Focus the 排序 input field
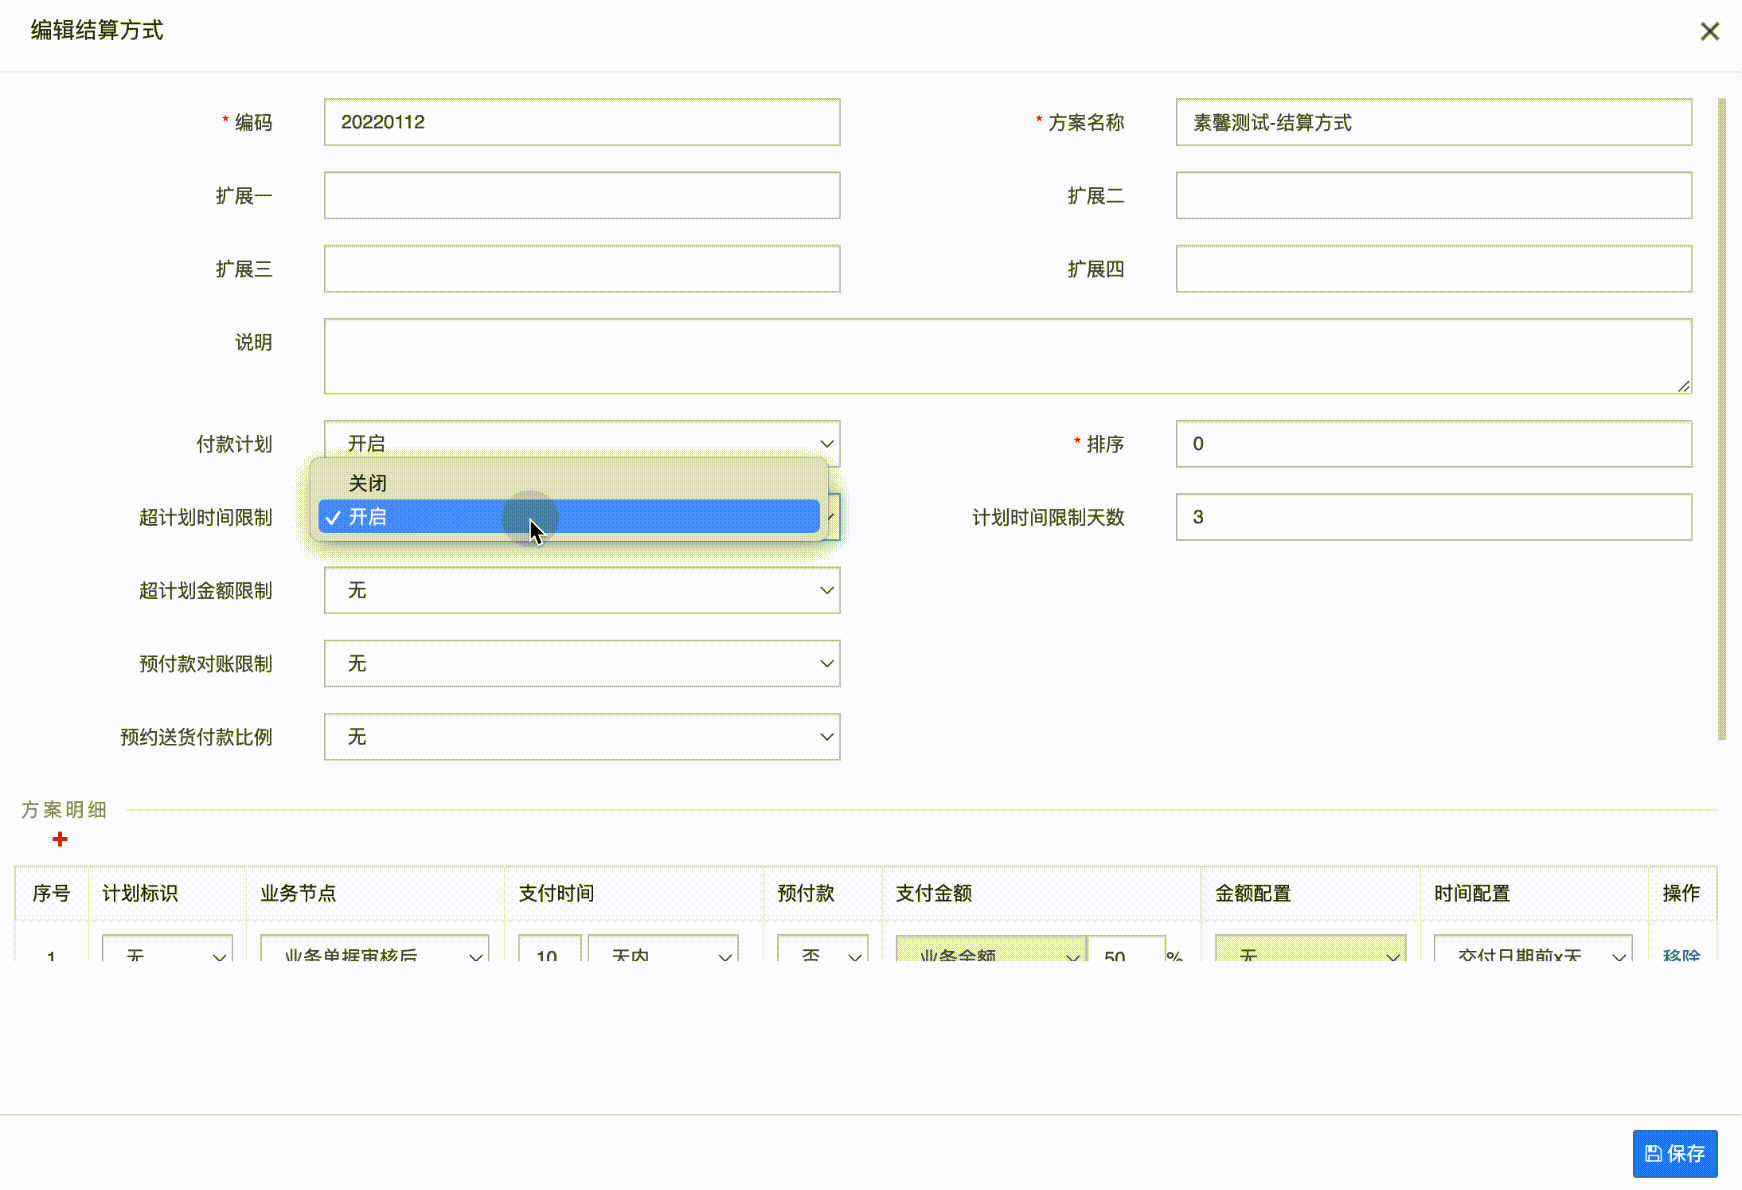This screenshot has width=1742, height=1190. point(1433,443)
